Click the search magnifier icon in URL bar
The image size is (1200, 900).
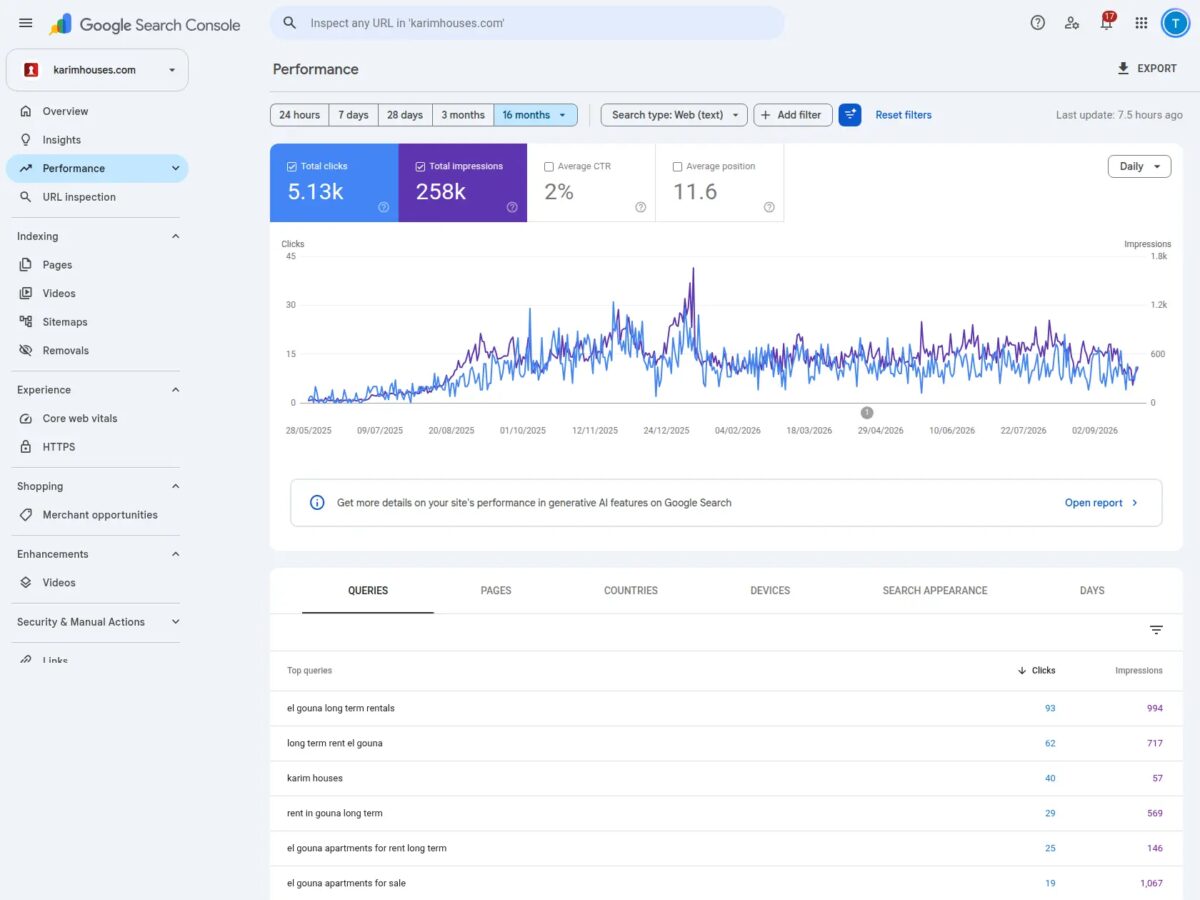[290, 23]
